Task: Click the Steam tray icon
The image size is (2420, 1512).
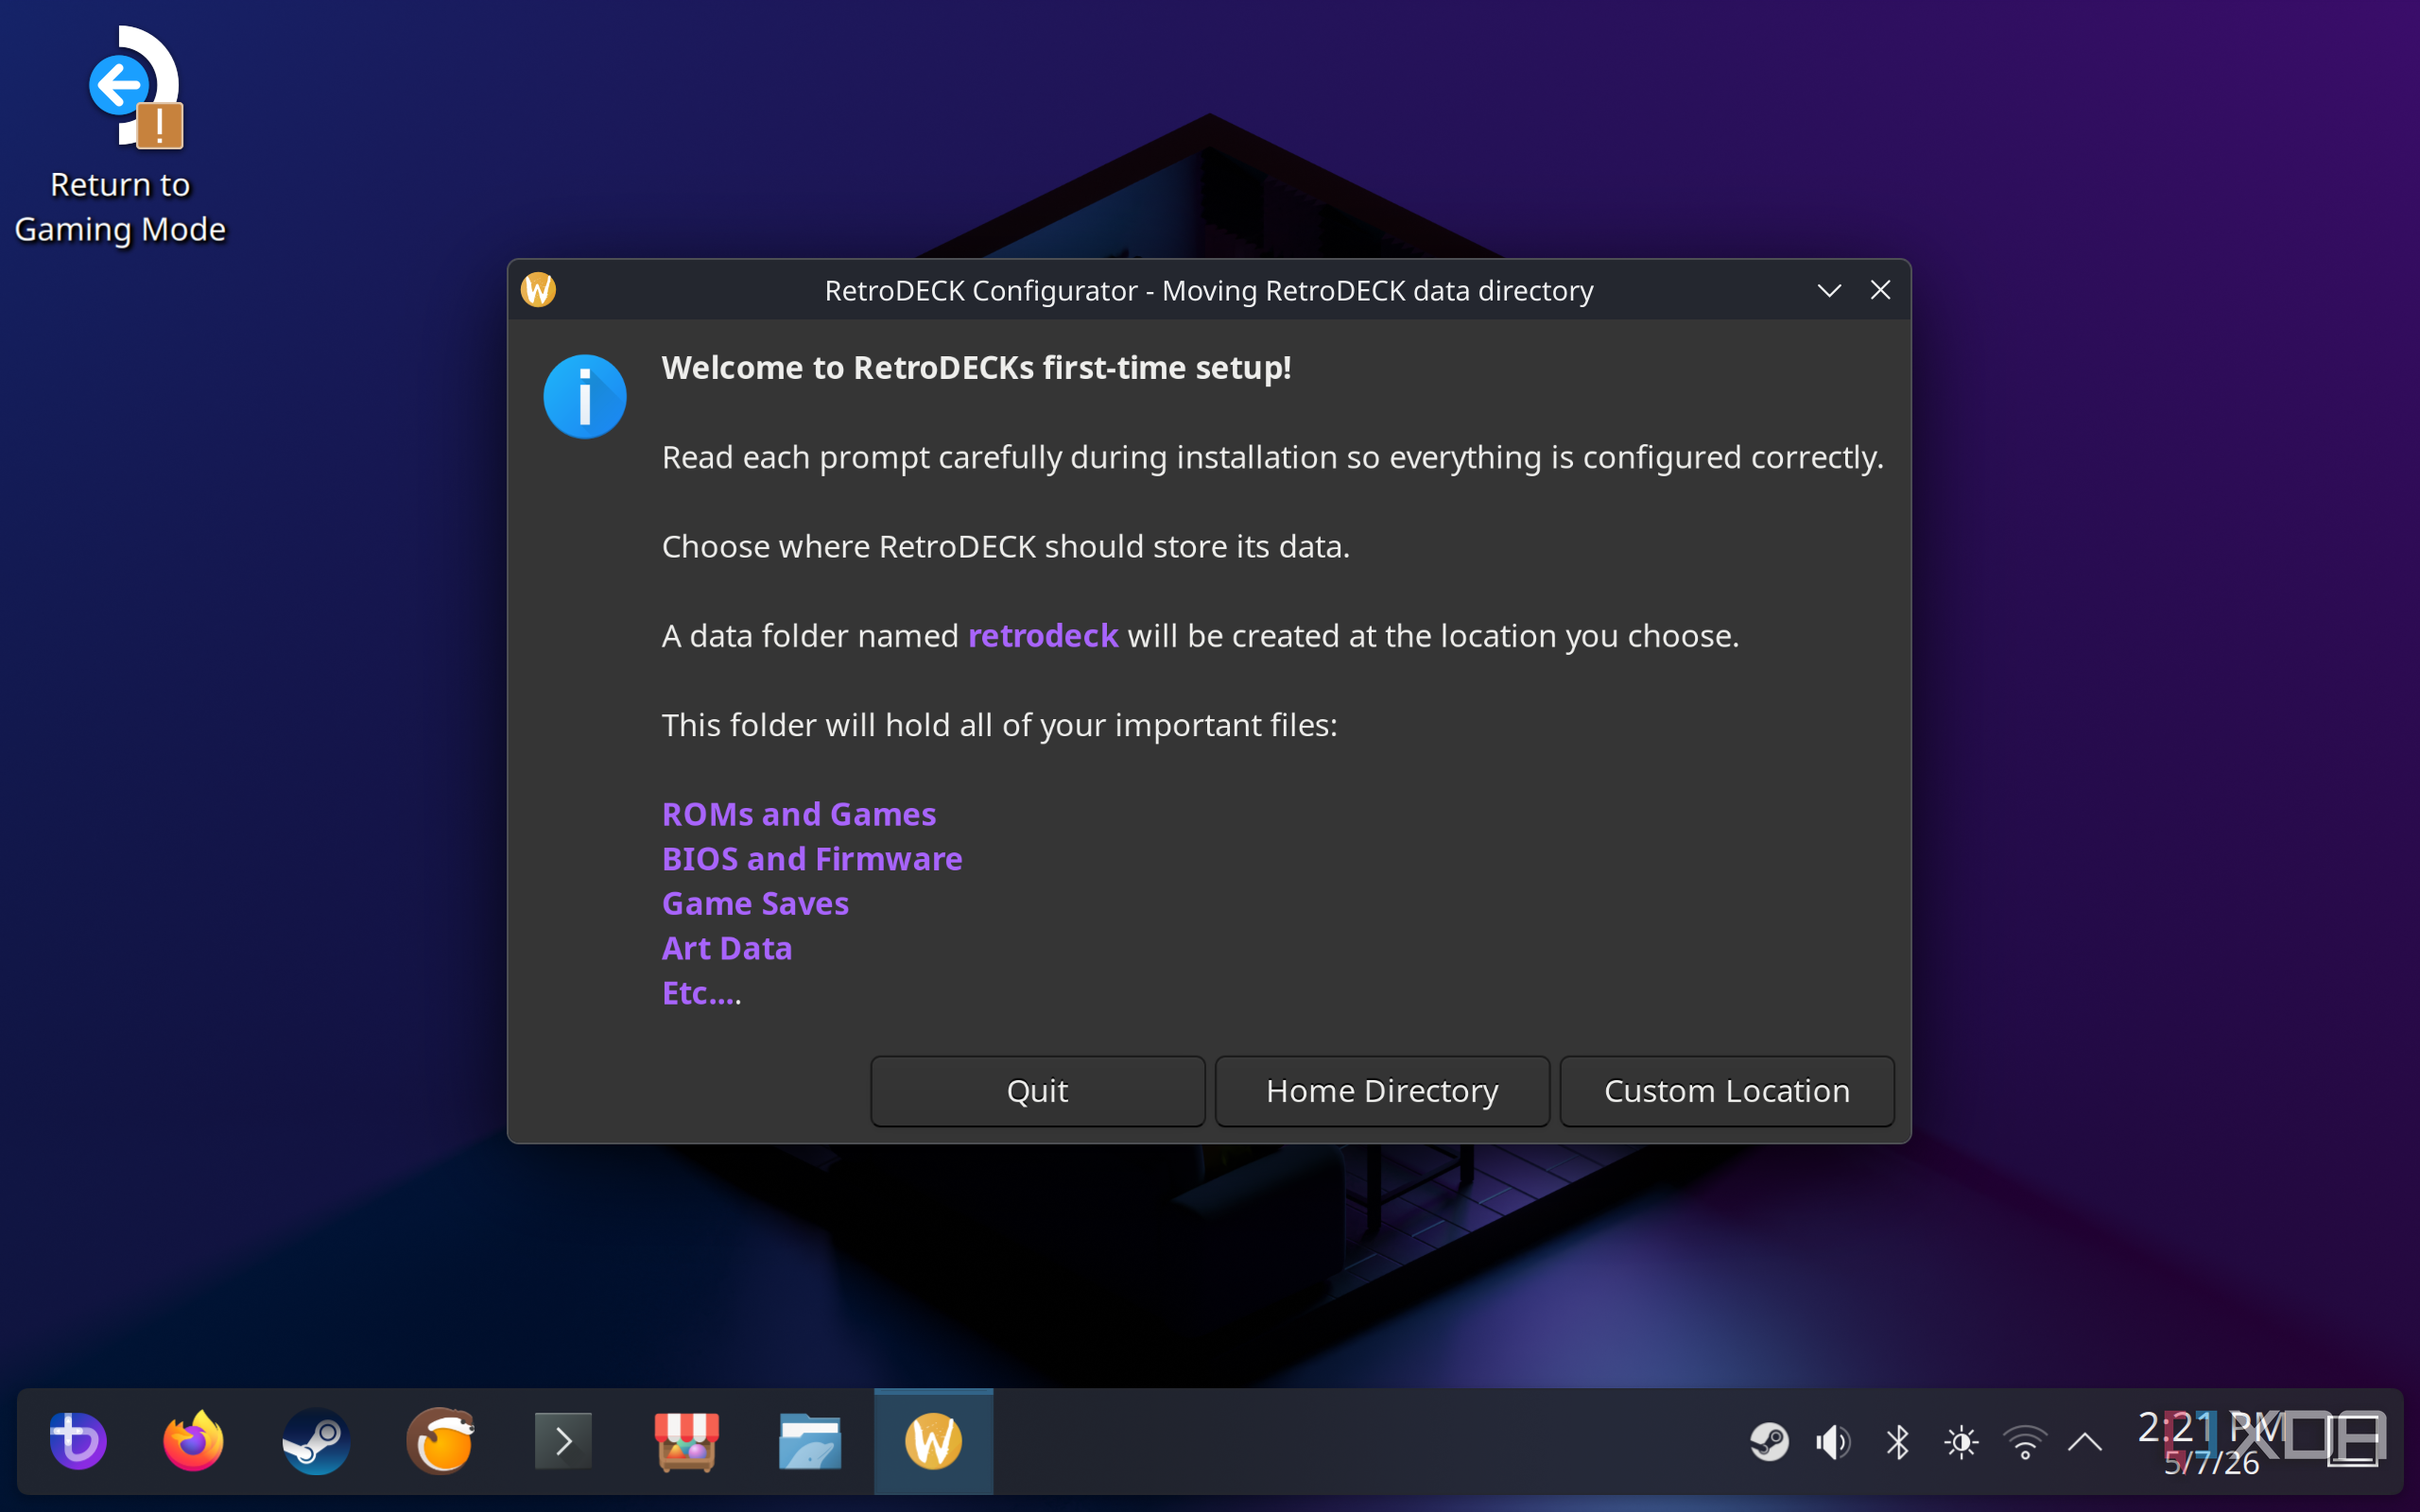Action: pos(1769,1442)
